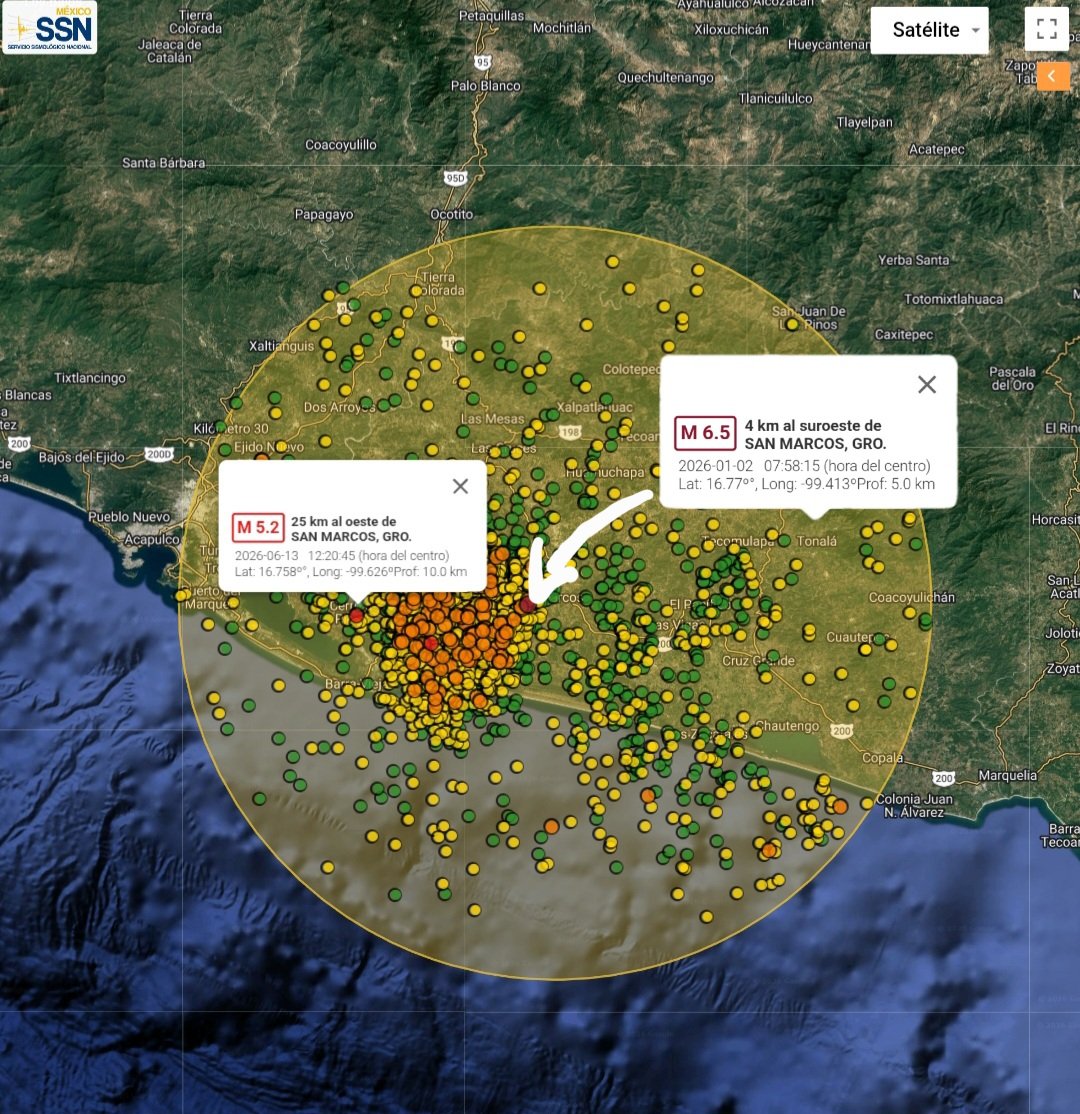The width and height of the screenshot is (1080, 1114).
Task: Click the highway 198 road shield
Action: pyautogui.click(x=570, y=431)
